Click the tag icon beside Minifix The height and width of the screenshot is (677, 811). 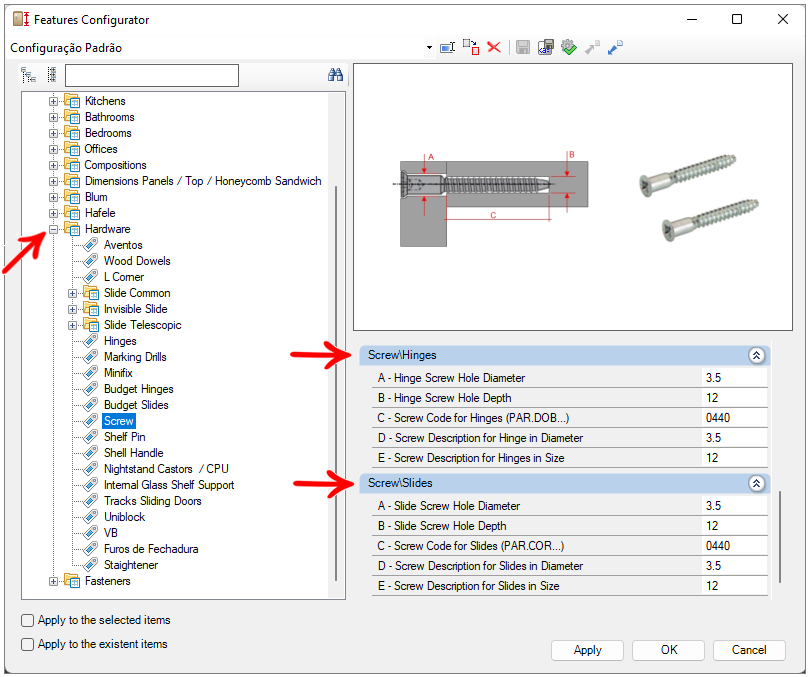91,373
